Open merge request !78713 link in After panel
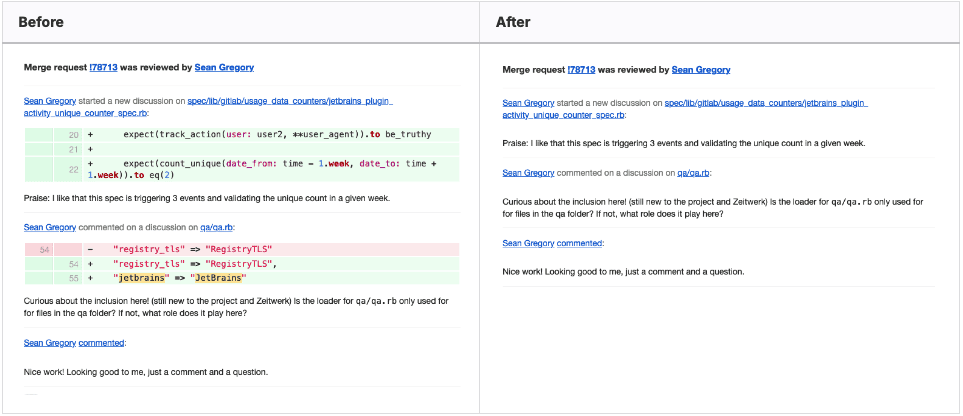The image size is (963, 416). (581, 70)
